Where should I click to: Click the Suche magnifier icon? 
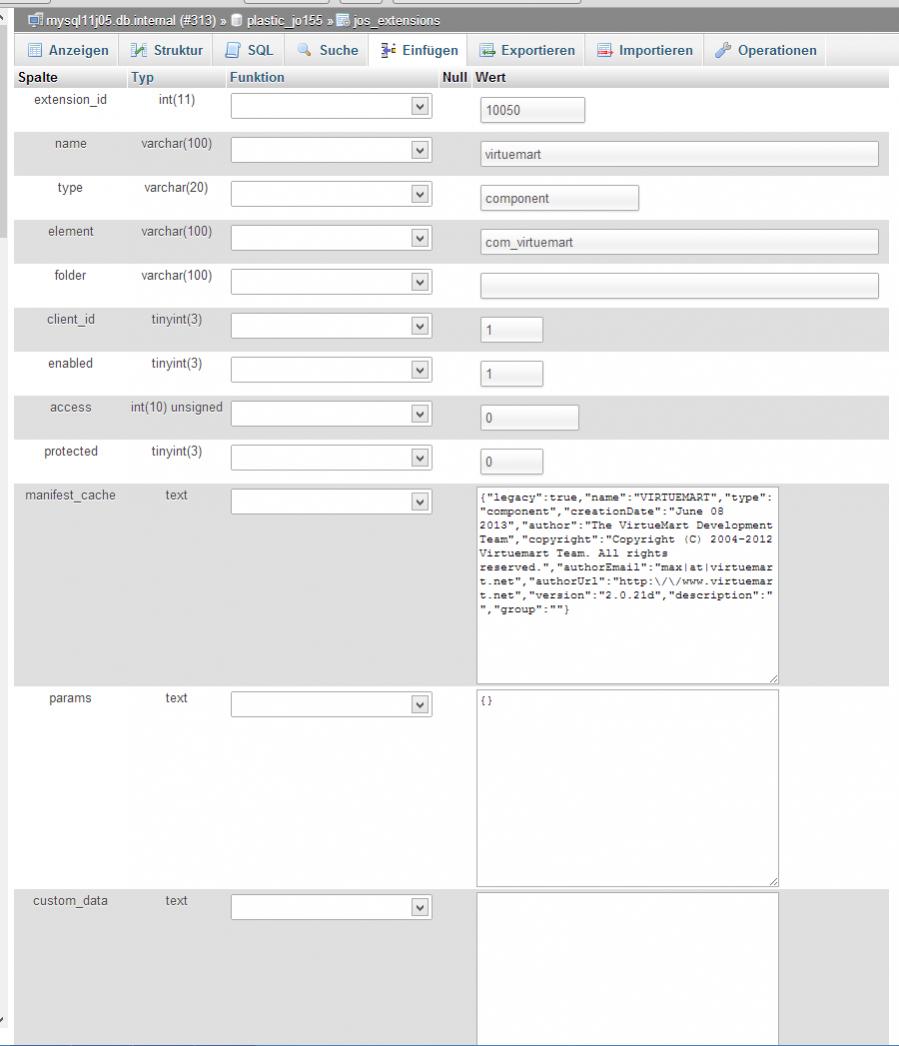(305, 51)
